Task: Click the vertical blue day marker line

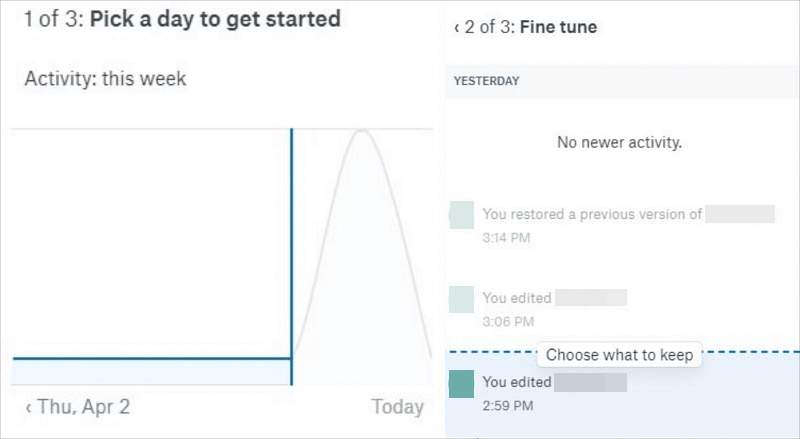Action: 291,250
